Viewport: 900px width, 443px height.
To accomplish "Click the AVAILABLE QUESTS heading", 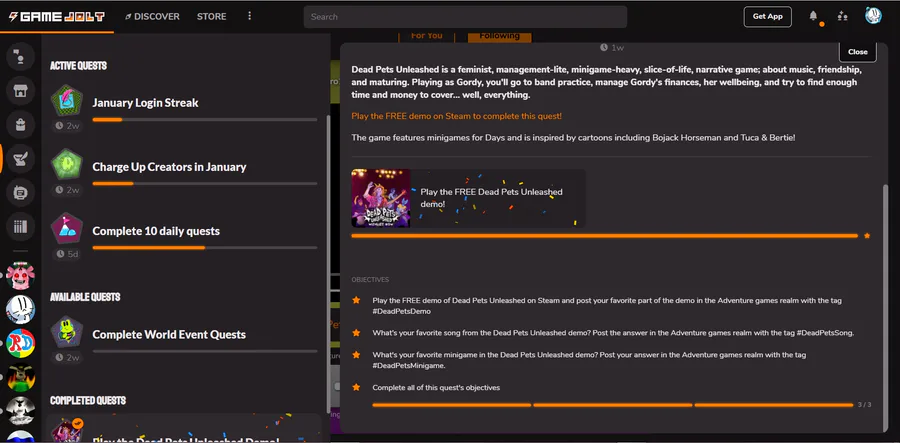I will [85, 297].
